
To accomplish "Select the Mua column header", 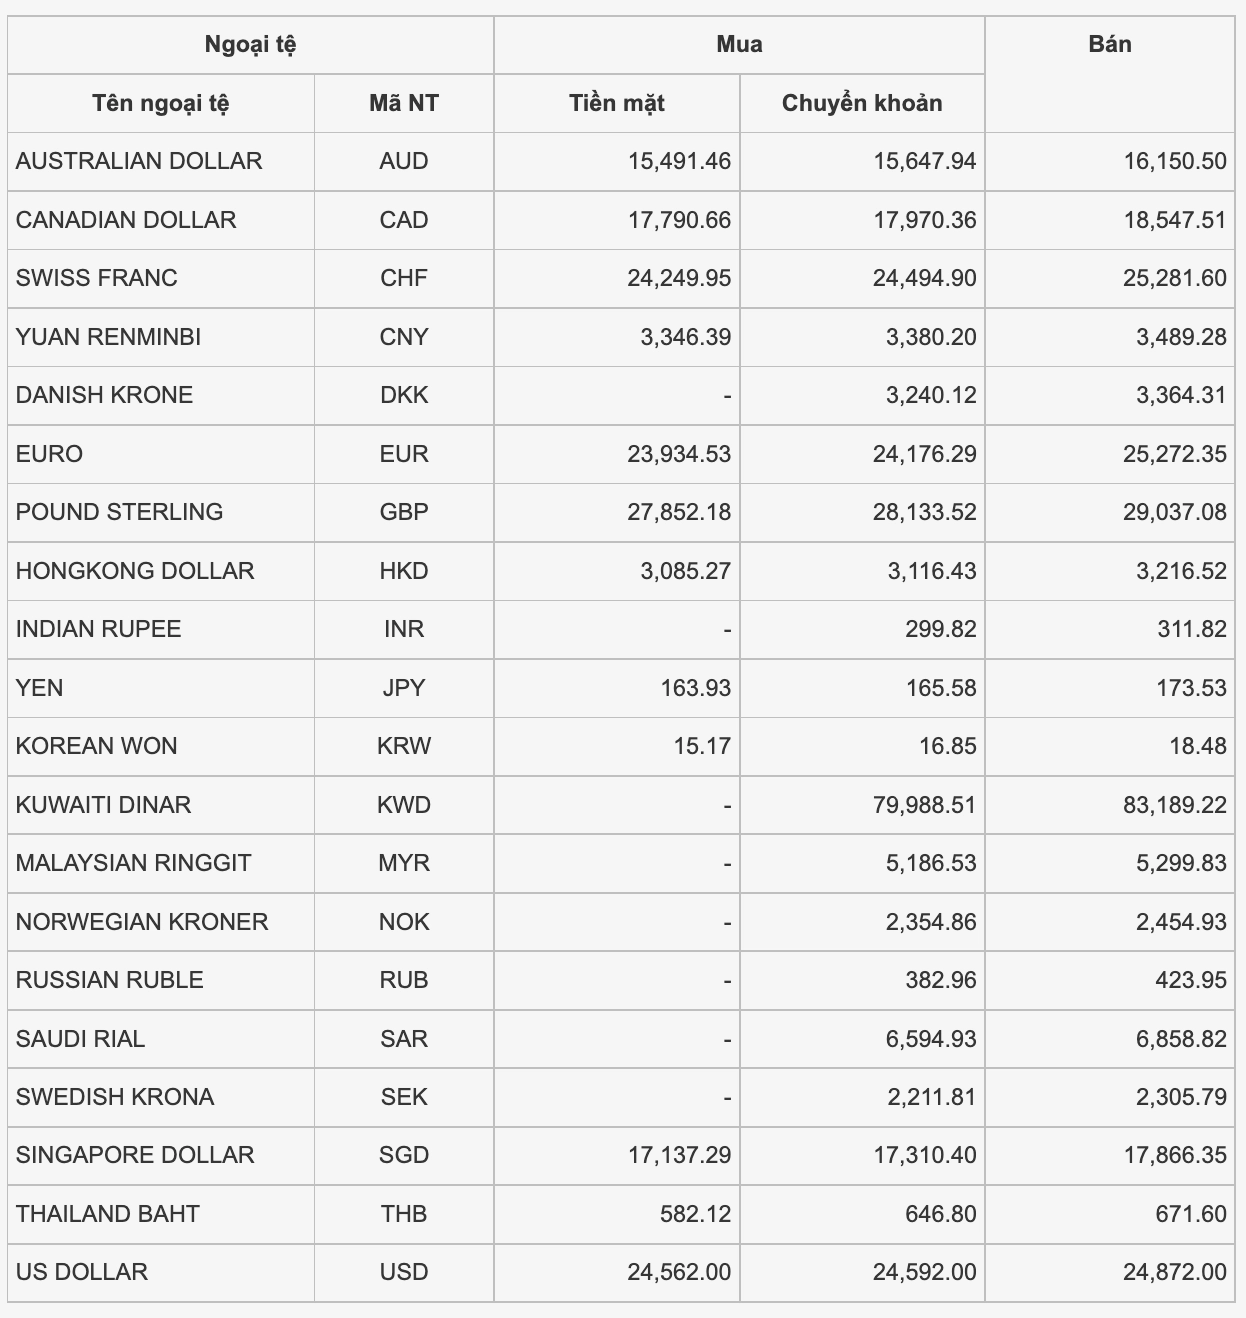I will tap(739, 45).
